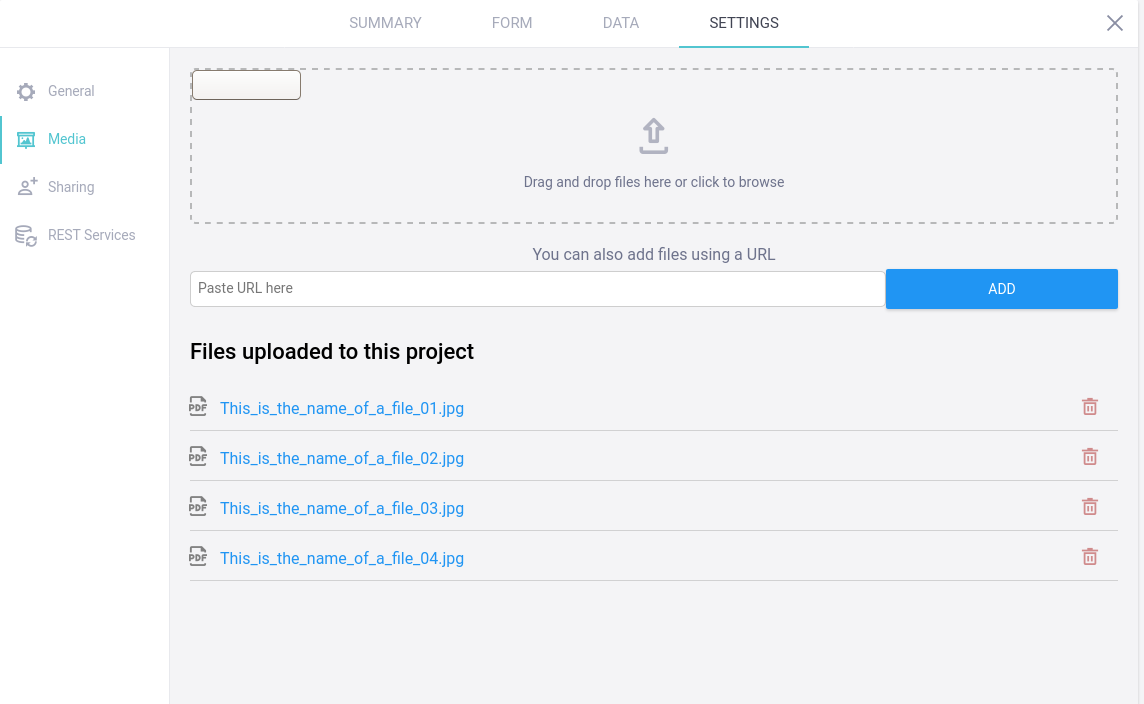Delete This_is_the_name_of_a_file_01.jpg with trash icon
Screen dimensions: 1144x704
click(x=1090, y=407)
